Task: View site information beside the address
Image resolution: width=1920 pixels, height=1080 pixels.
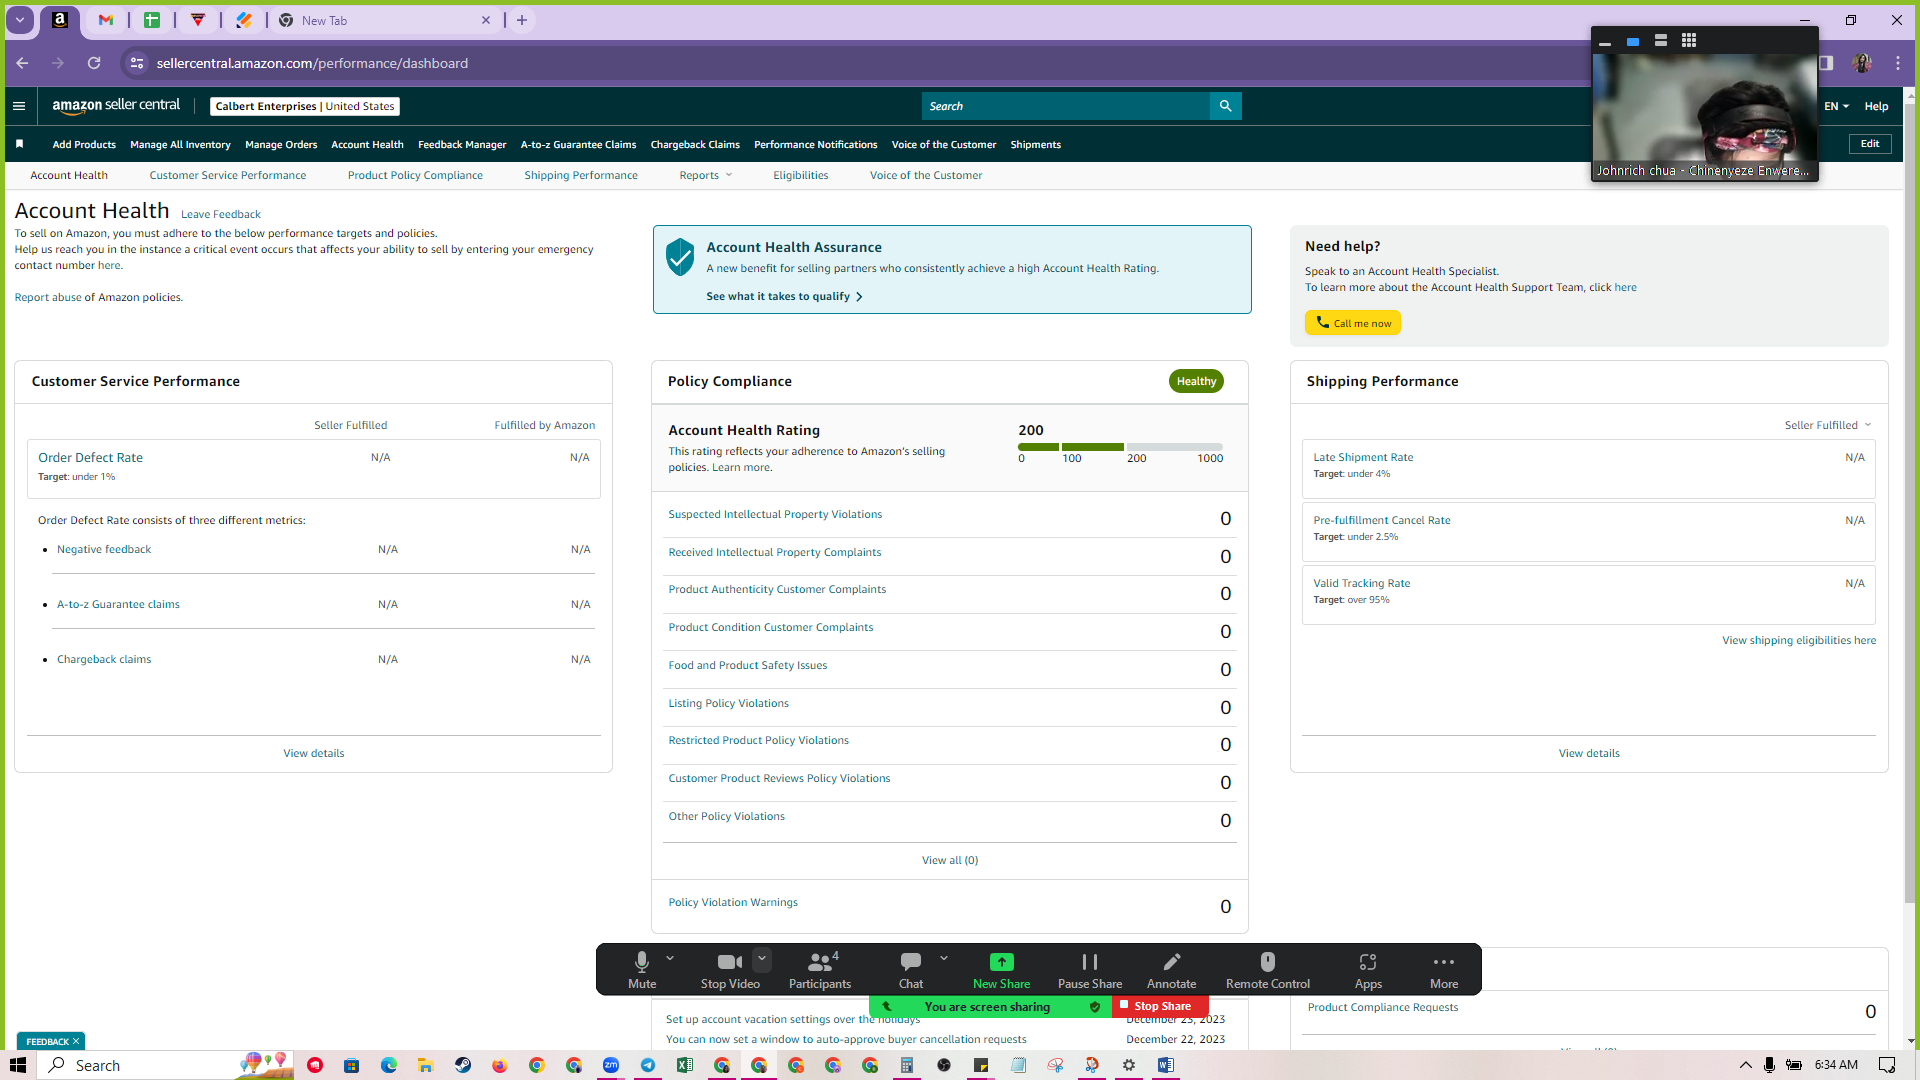Action: (x=137, y=63)
